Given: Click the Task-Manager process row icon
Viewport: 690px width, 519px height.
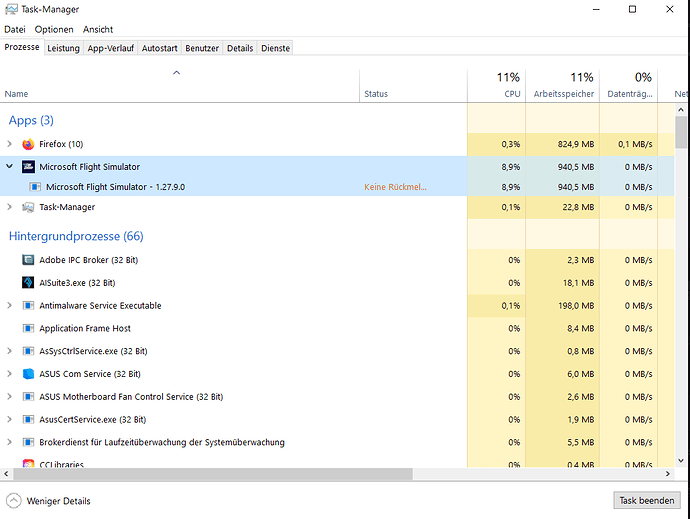Looking at the screenshot, I should pos(28,207).
